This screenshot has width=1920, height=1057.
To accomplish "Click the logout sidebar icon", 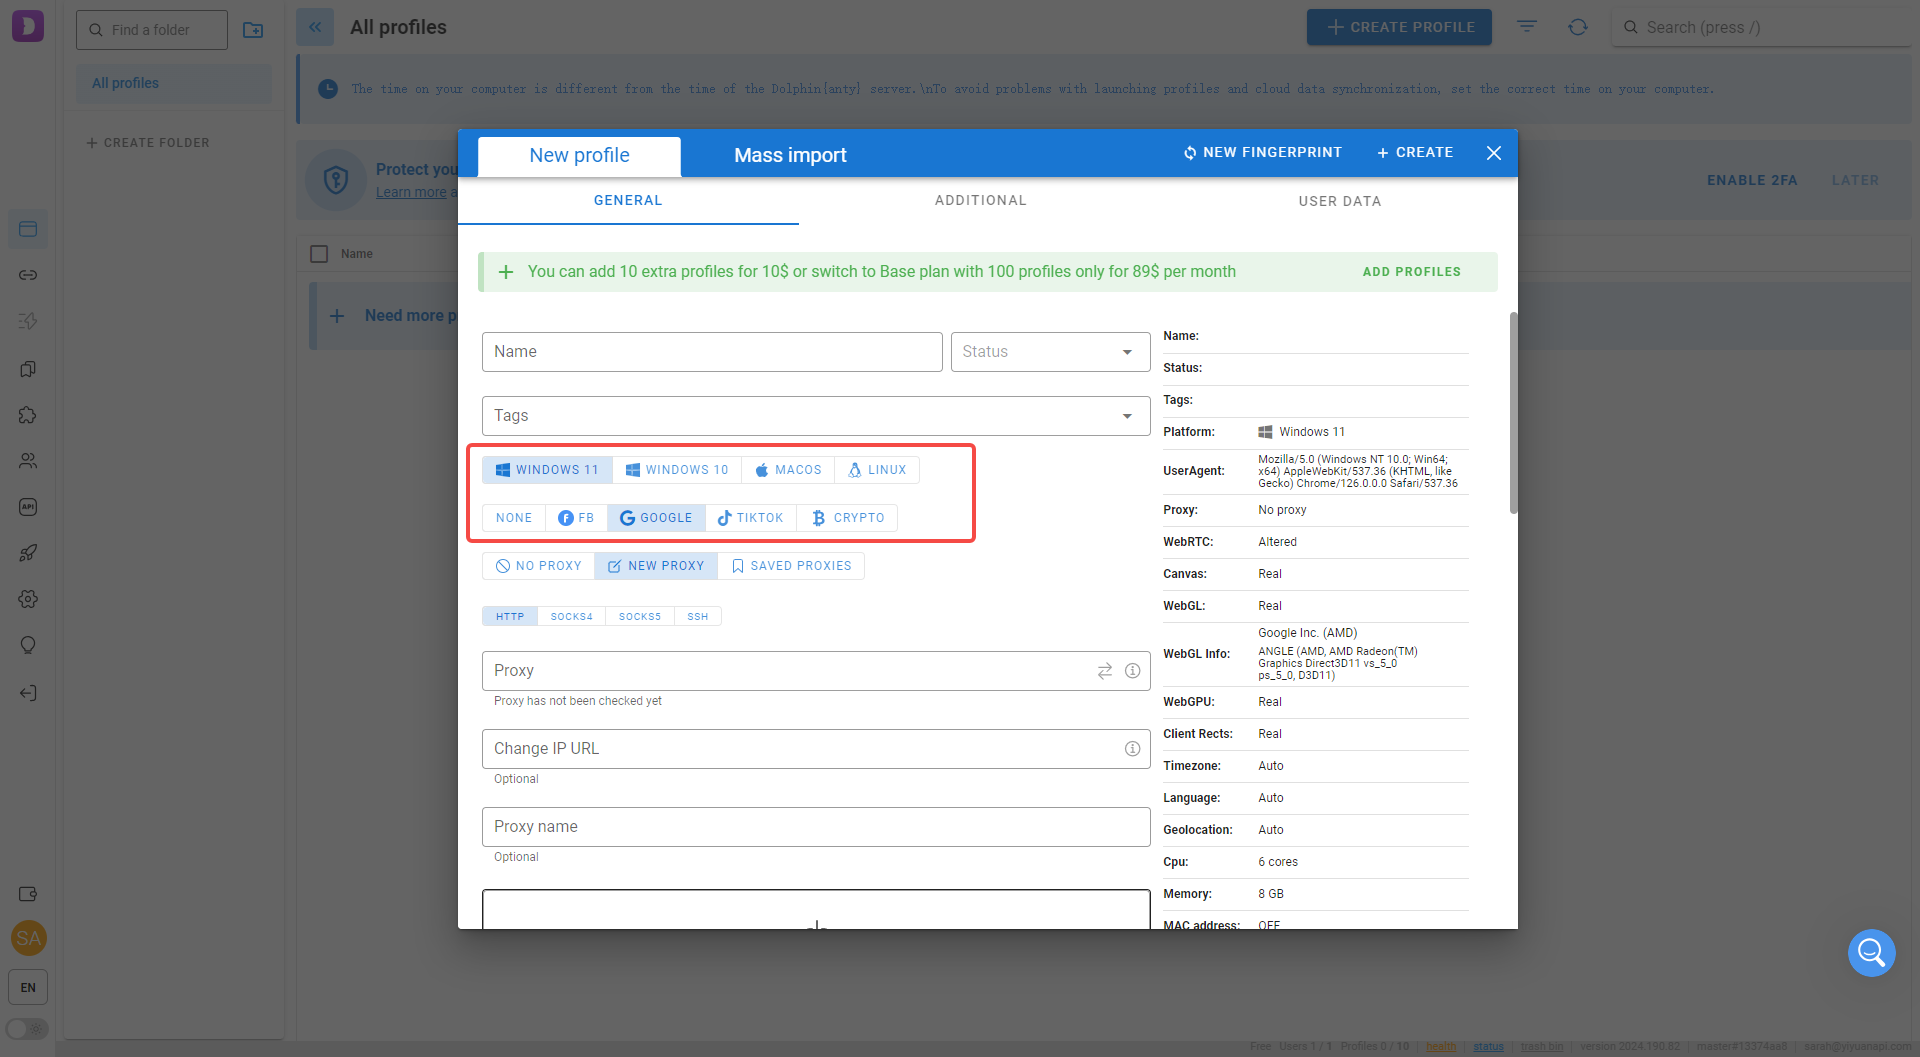I will (28, 693).
